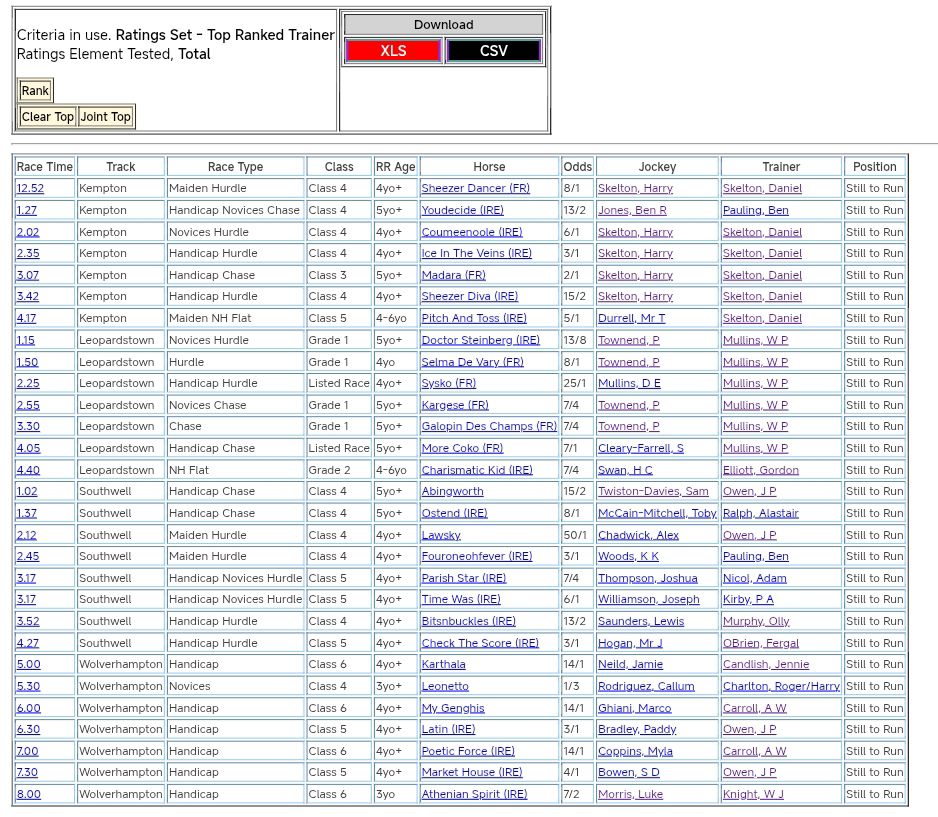
Task: Open the 12.52 Kempton race time link
Action: tap(30, 189)
